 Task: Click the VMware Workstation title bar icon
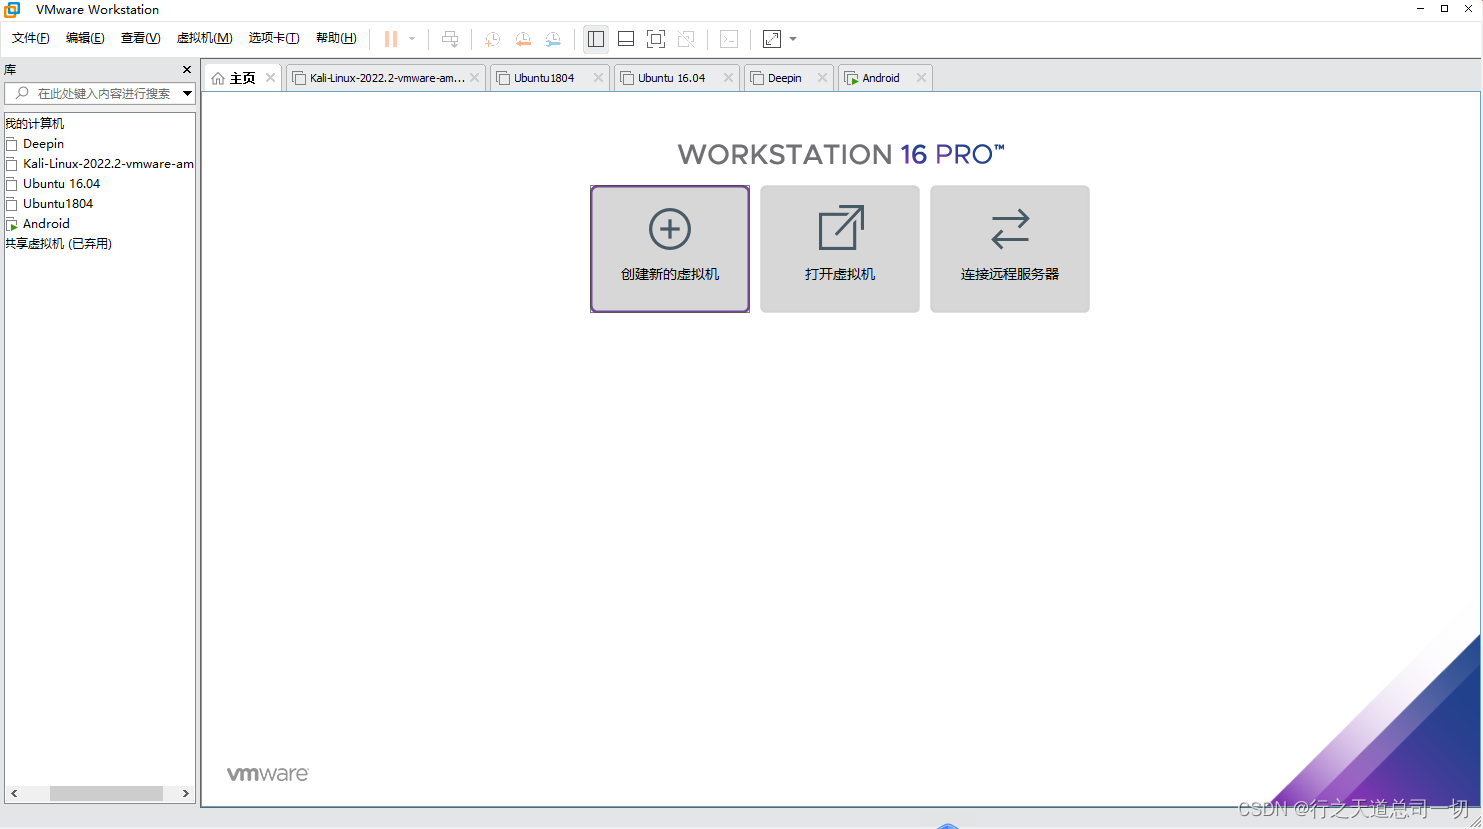12,9
